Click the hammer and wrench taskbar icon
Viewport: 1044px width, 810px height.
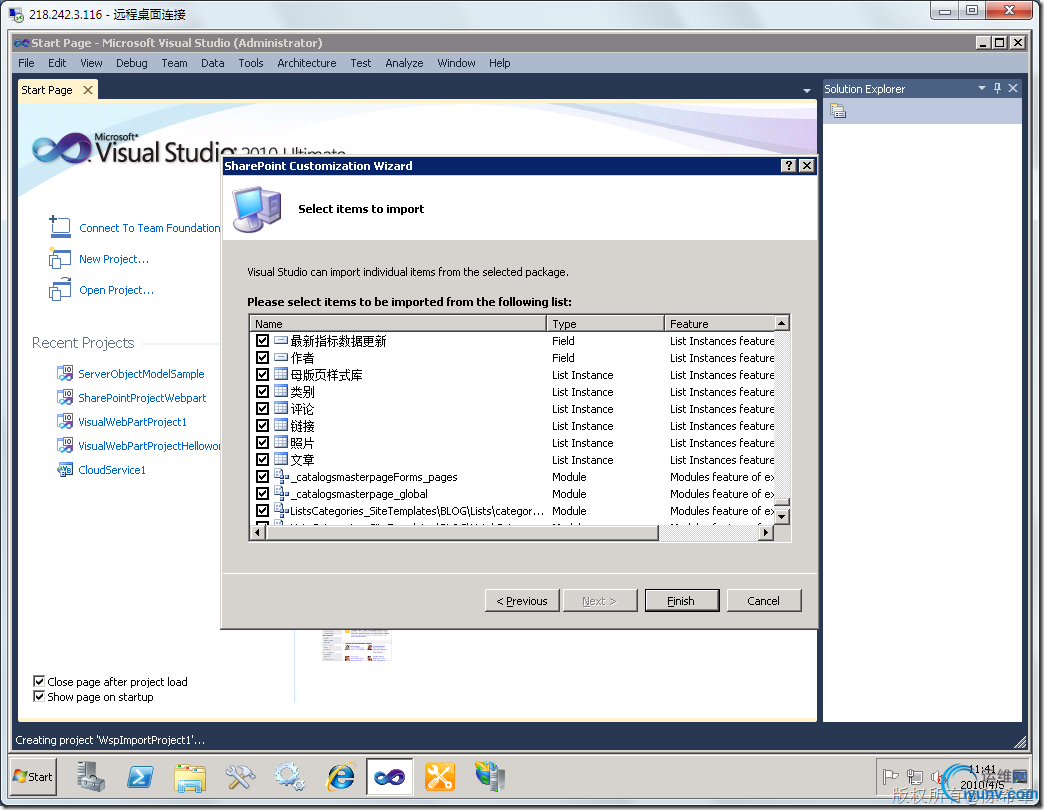coord(240,777)
